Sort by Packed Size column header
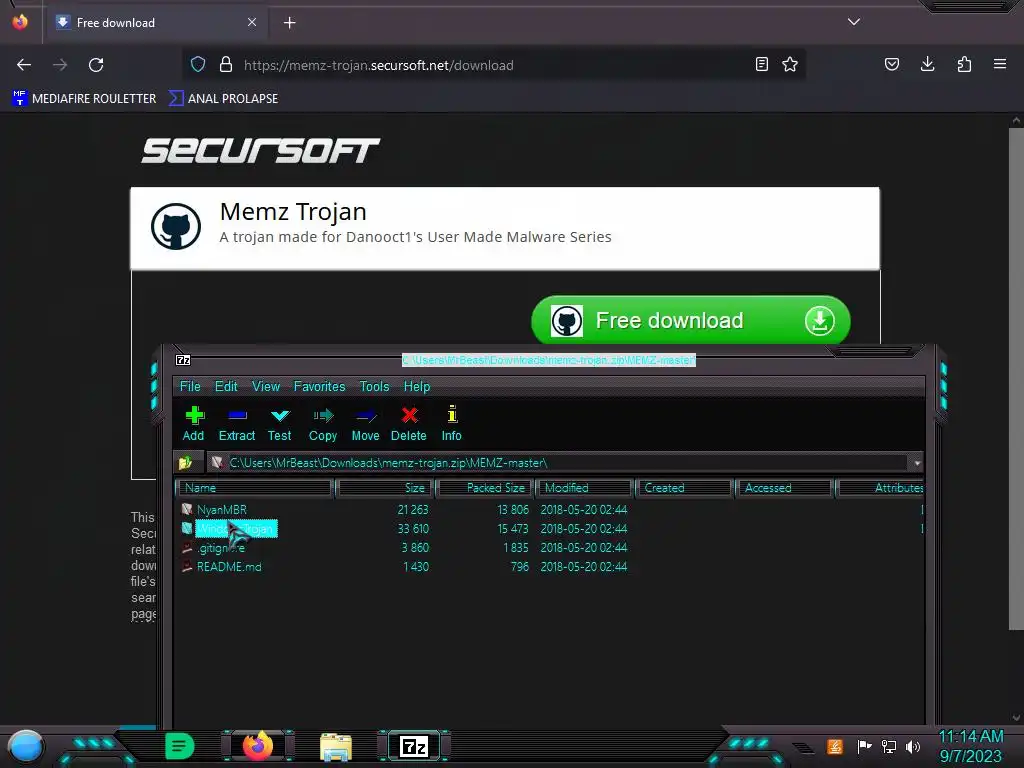This screenshot has width=1024, height=768. pyautogui.click(x=485, y=488)
